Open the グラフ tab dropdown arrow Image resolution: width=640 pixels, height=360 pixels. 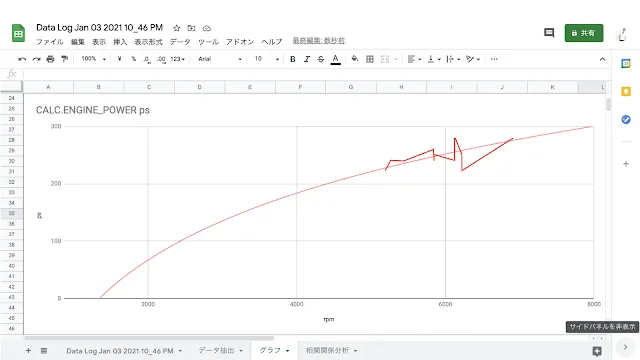coord(288,351)
